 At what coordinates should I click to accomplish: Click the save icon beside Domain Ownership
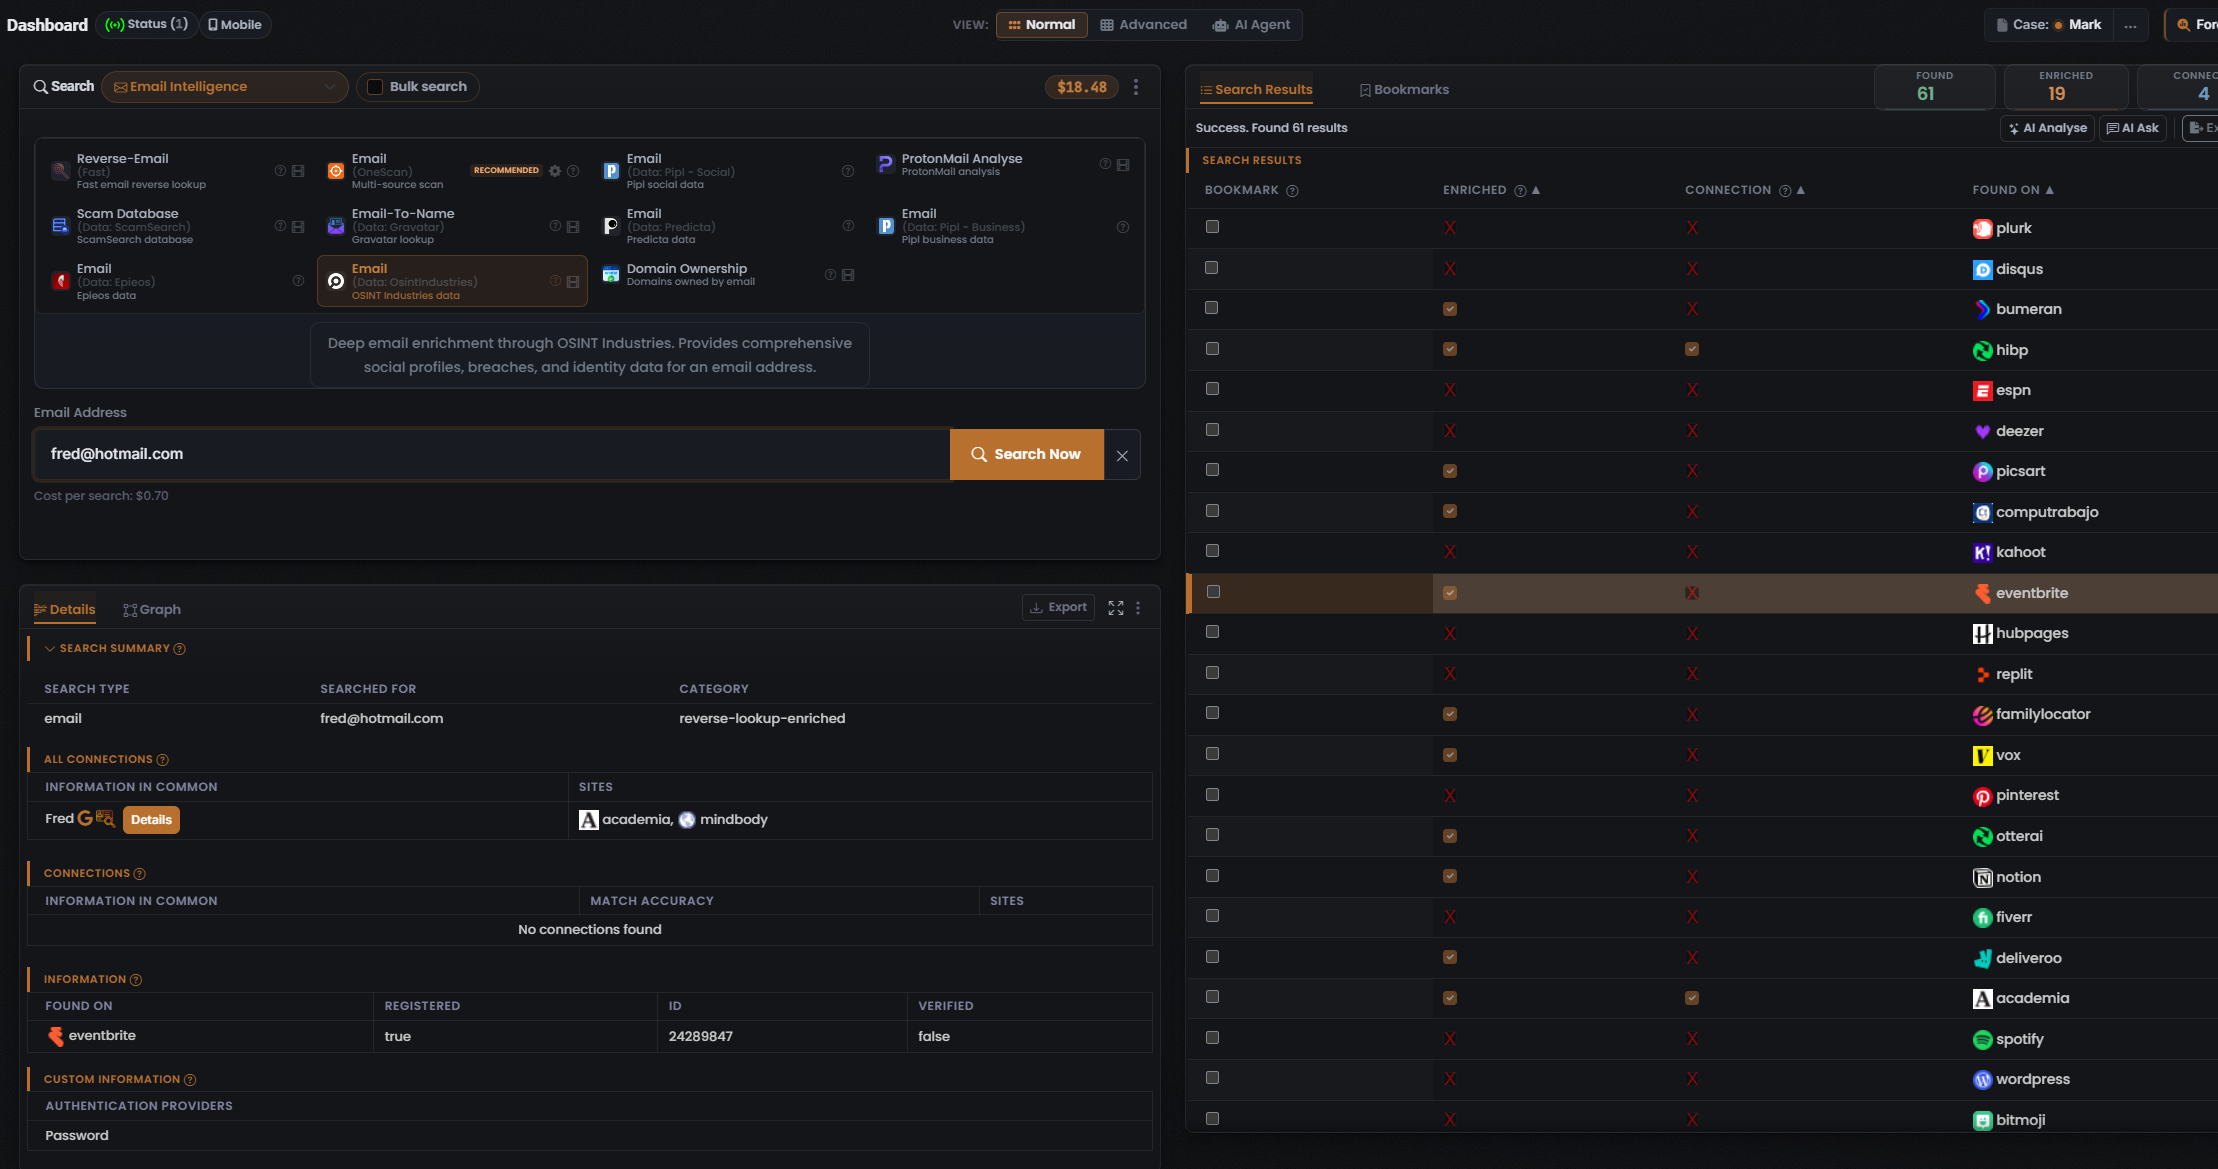point(848,275)
